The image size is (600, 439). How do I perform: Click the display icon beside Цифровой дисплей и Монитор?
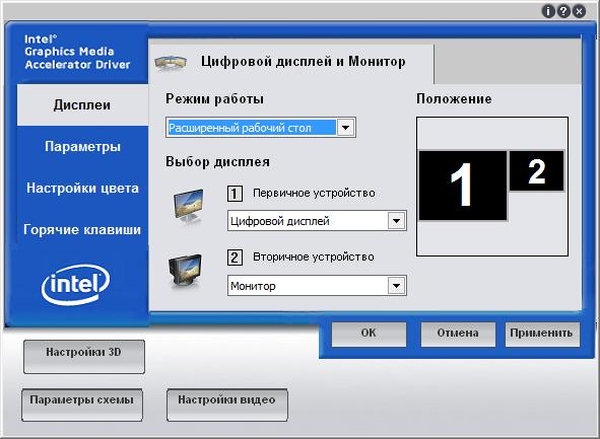pos(170,62)
